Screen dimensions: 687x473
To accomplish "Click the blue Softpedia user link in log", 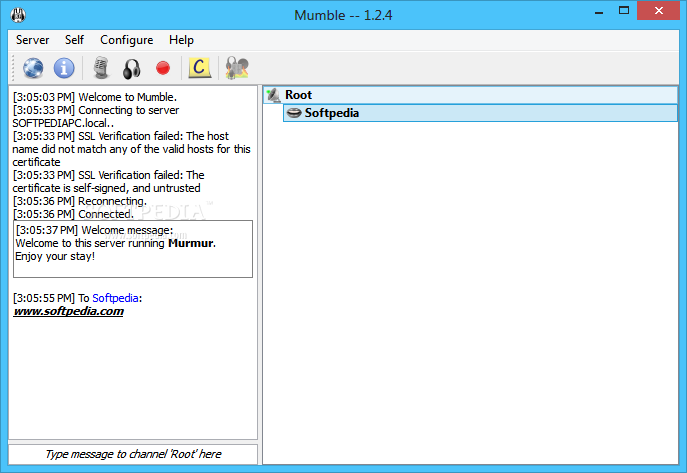I will coord(115,298).
